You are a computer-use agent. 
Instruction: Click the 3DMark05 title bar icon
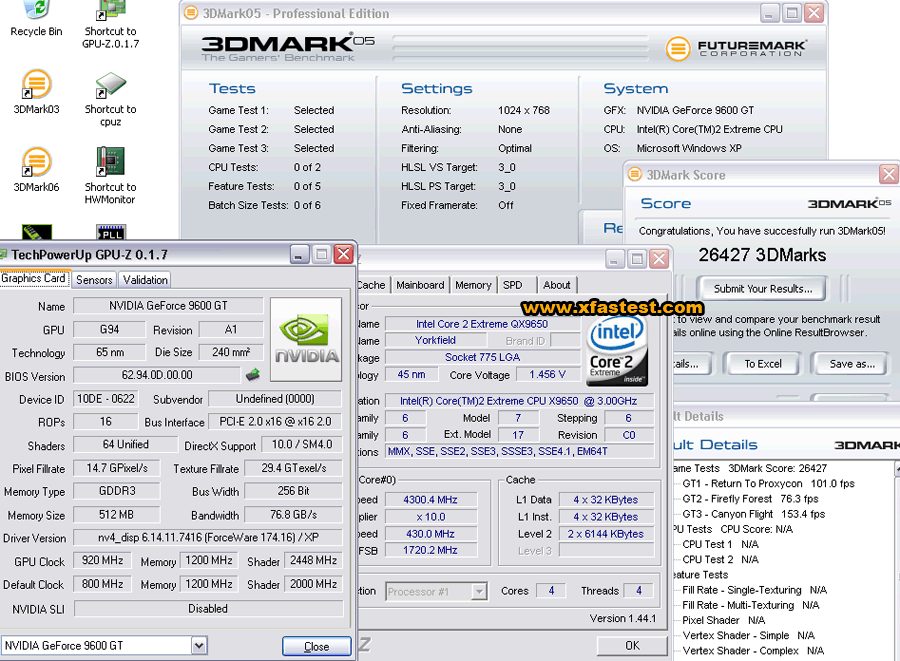click(191, 13)
